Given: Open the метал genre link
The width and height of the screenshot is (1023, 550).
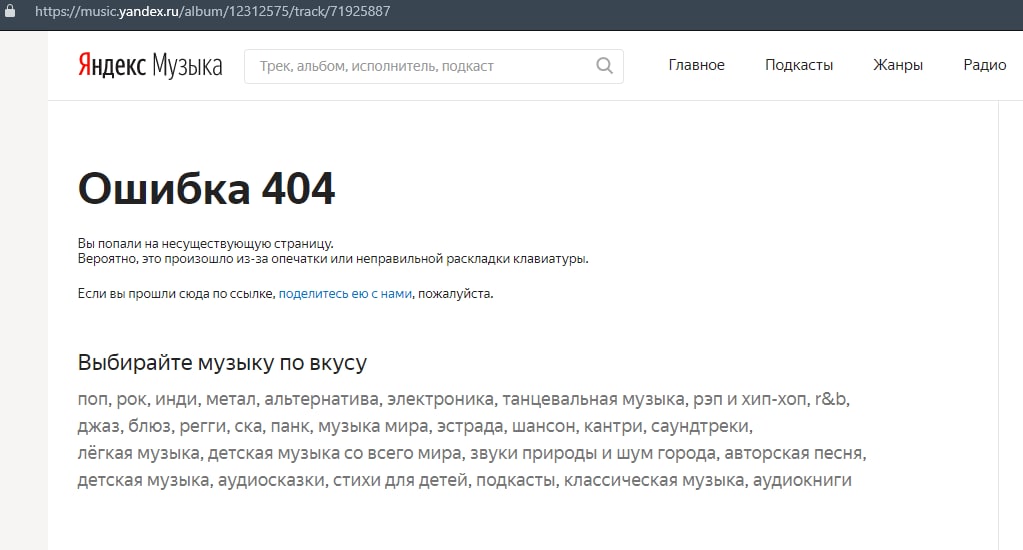Looking at the screenshot, I should point(230,399).
